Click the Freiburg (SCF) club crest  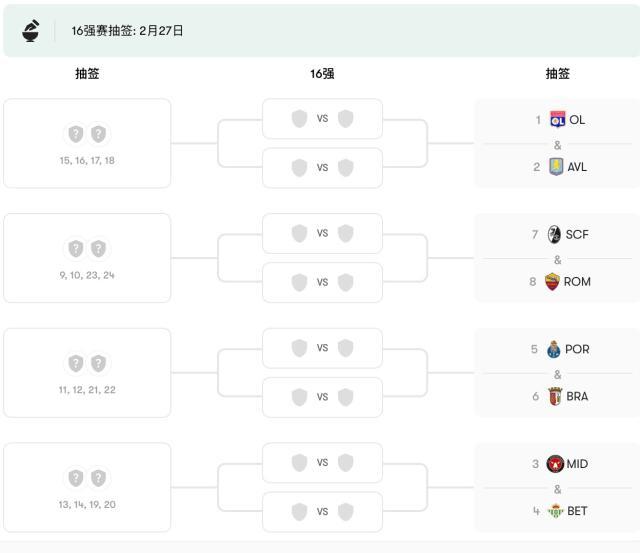point(554,235)
